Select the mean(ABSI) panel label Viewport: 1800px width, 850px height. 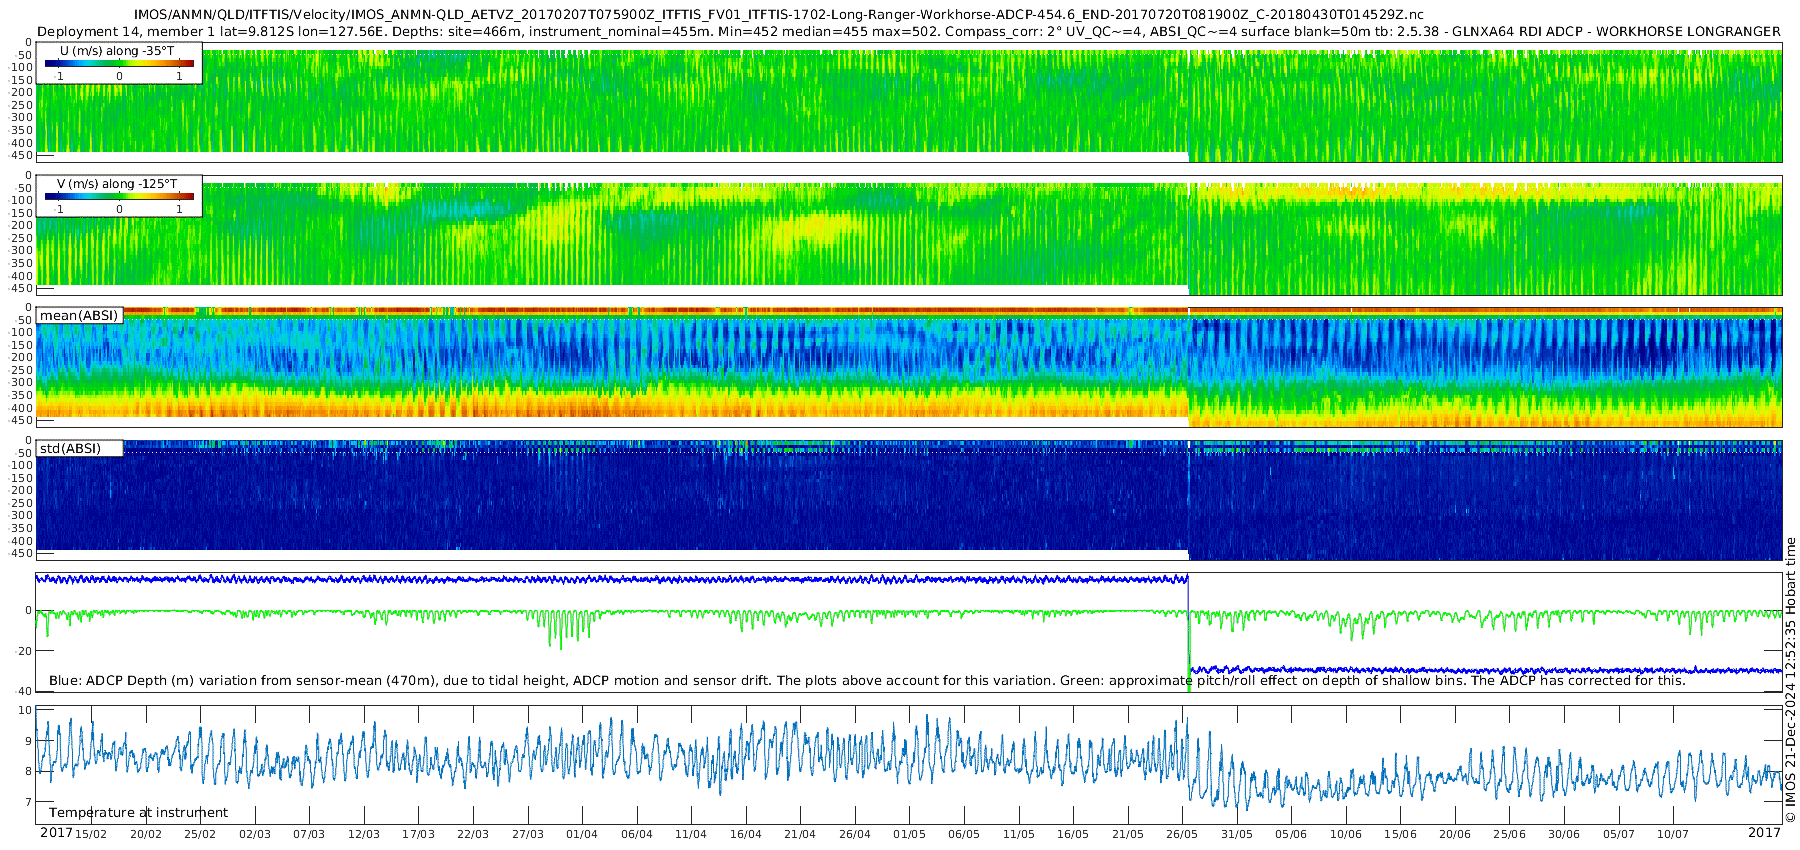(79, 315)
